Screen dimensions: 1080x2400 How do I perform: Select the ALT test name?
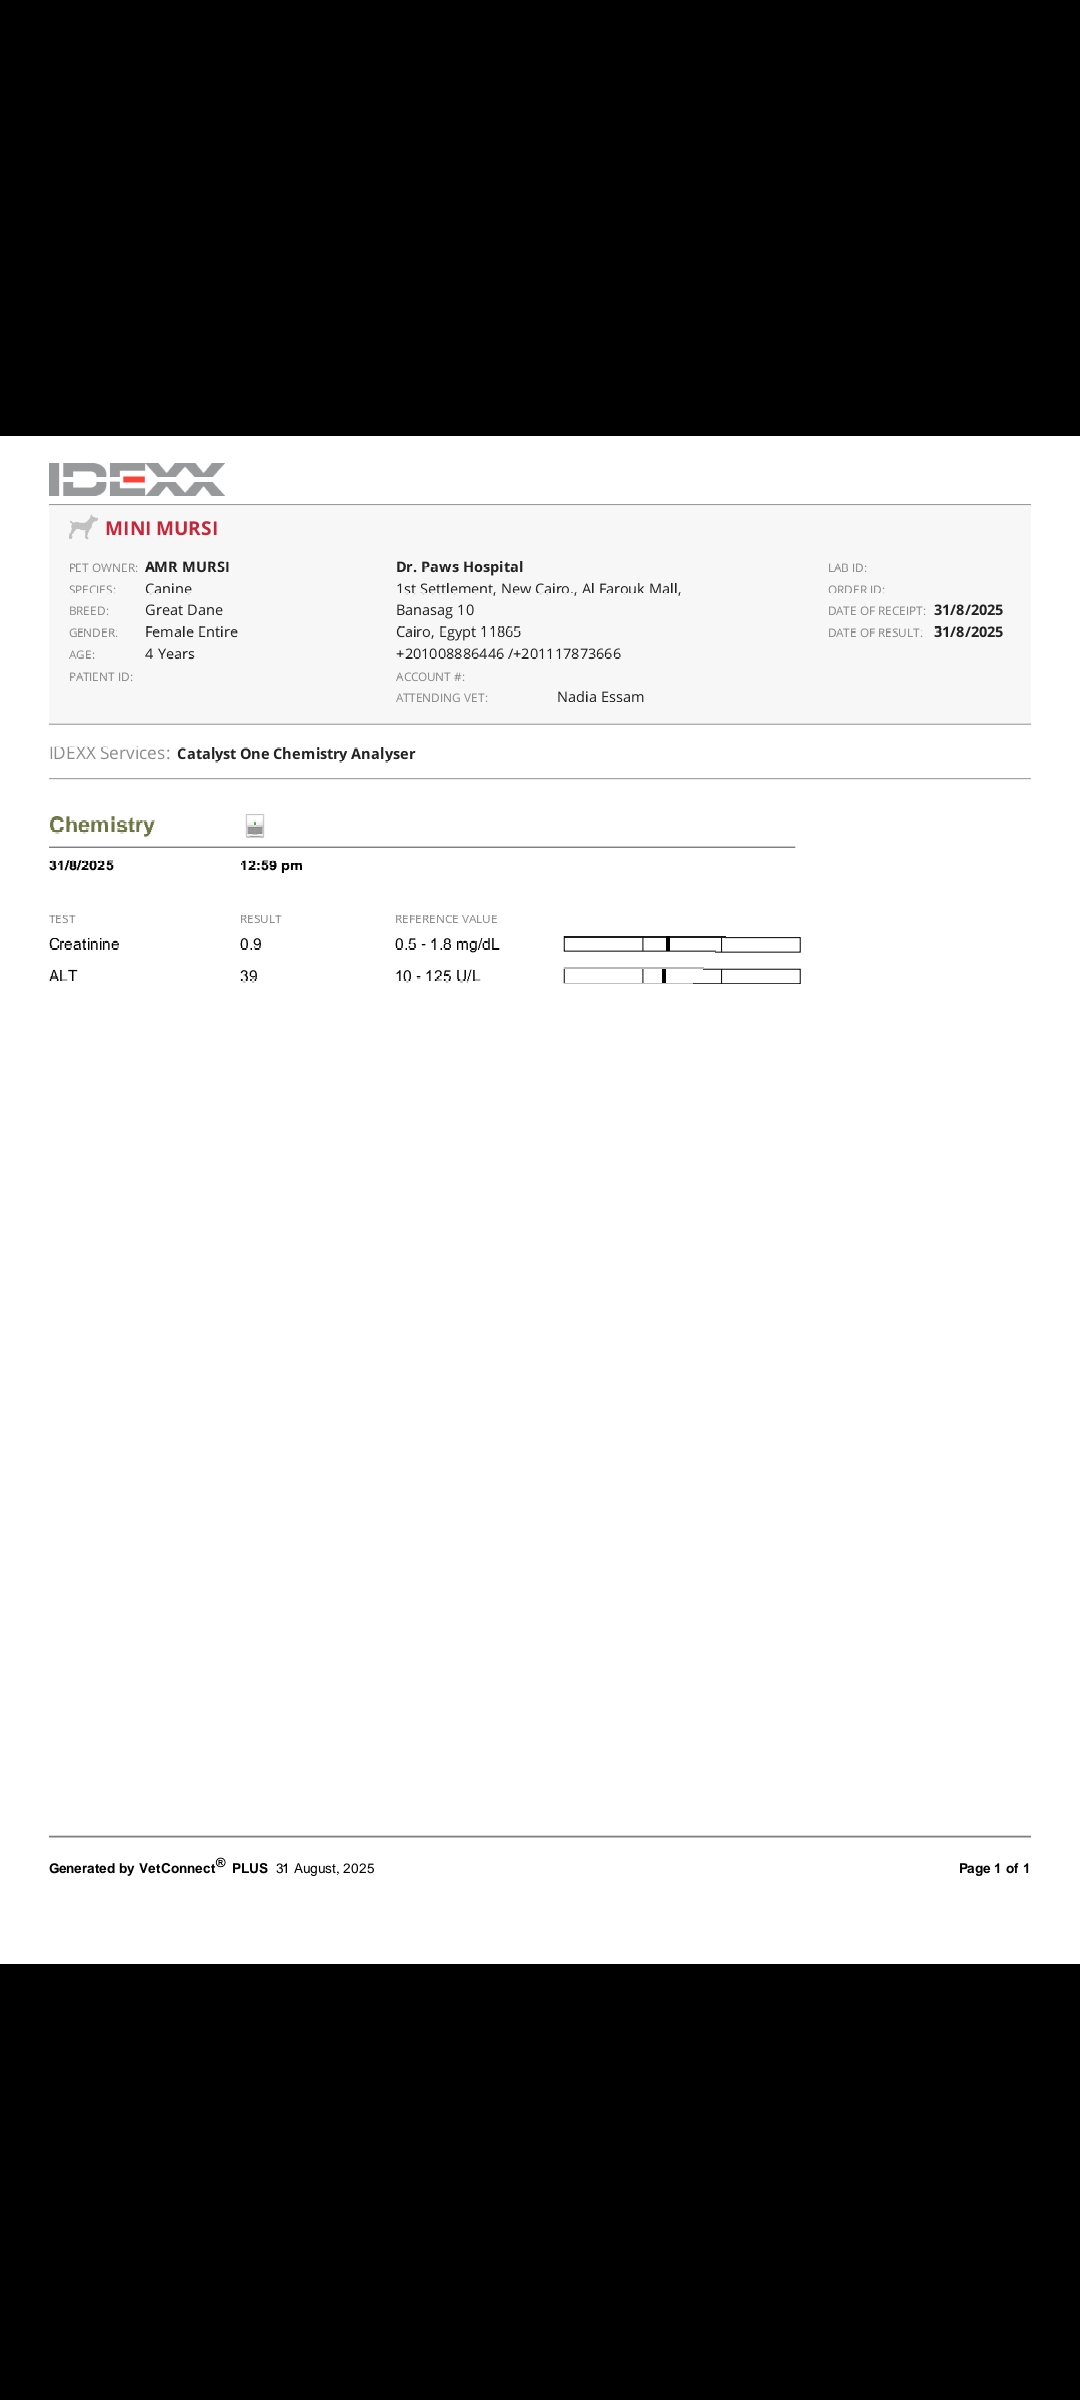tap(63, 976)
